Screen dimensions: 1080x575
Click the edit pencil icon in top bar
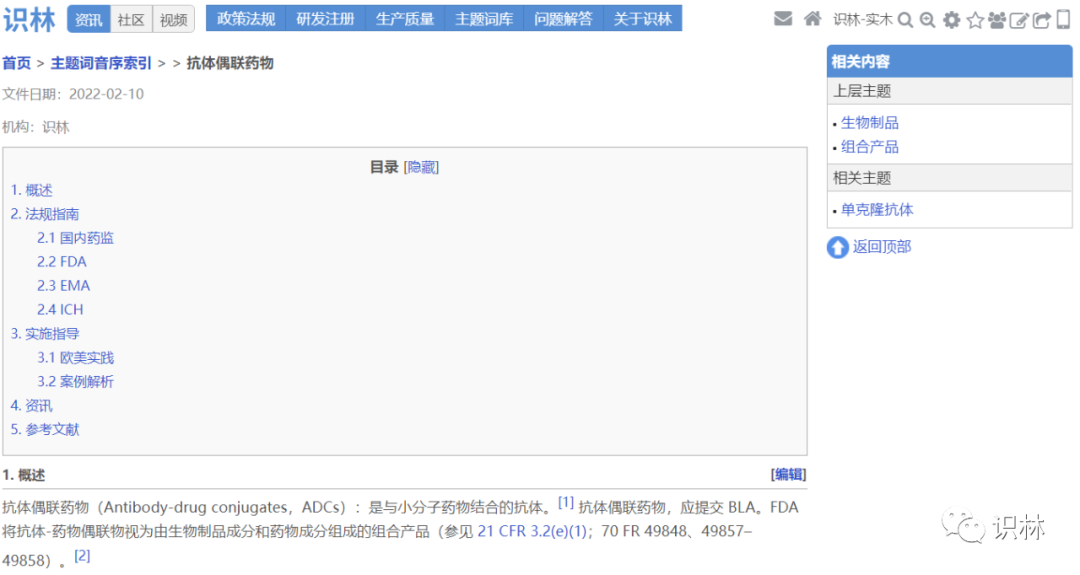[x=1018, y=20]
